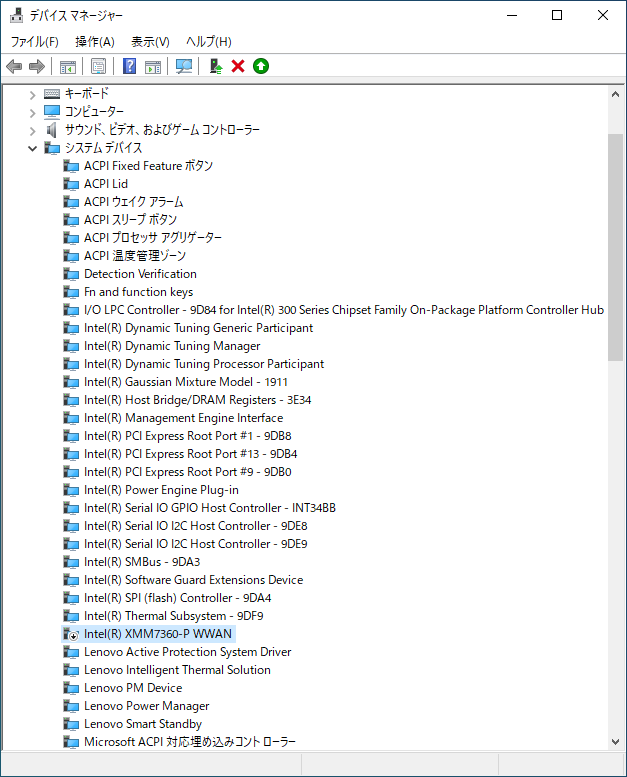Click the icon beside Detection Verification
The width and height of the screenshot is (627, 777).
click(x=71, y=274)
